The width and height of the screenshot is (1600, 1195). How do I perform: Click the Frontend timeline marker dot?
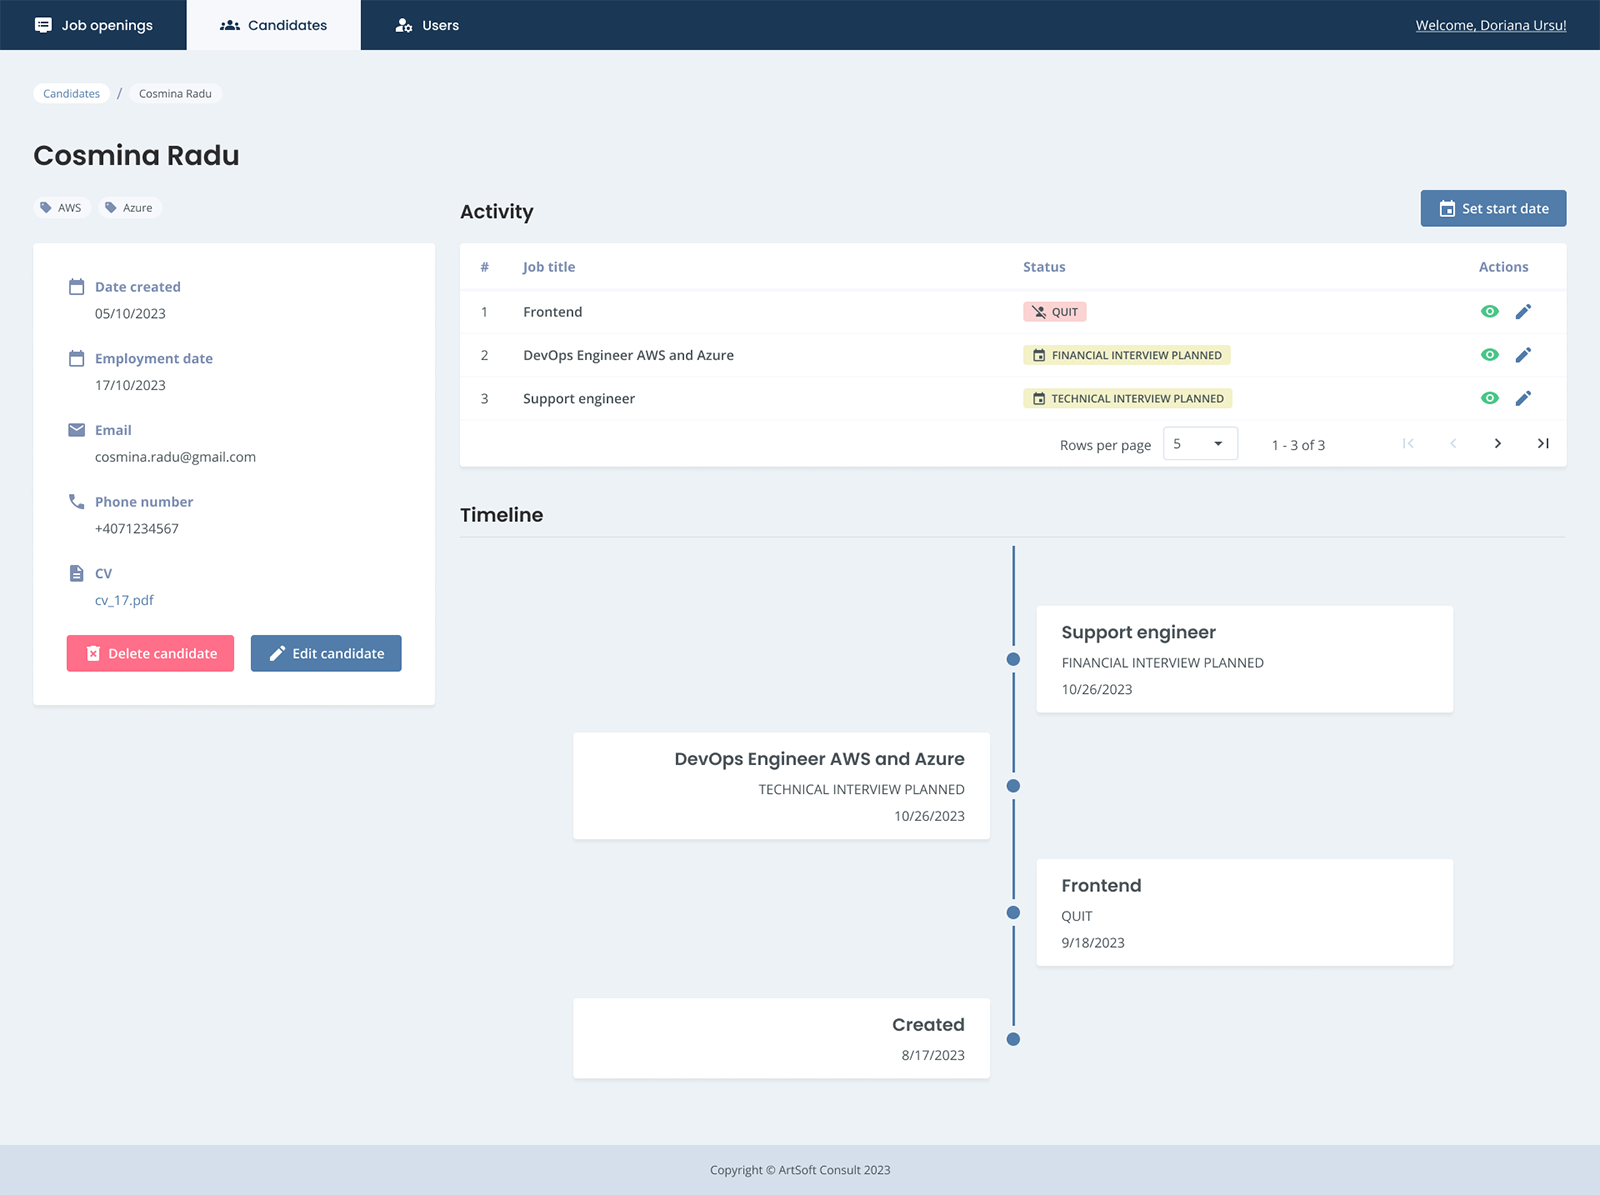click(x=1013, y=912)
